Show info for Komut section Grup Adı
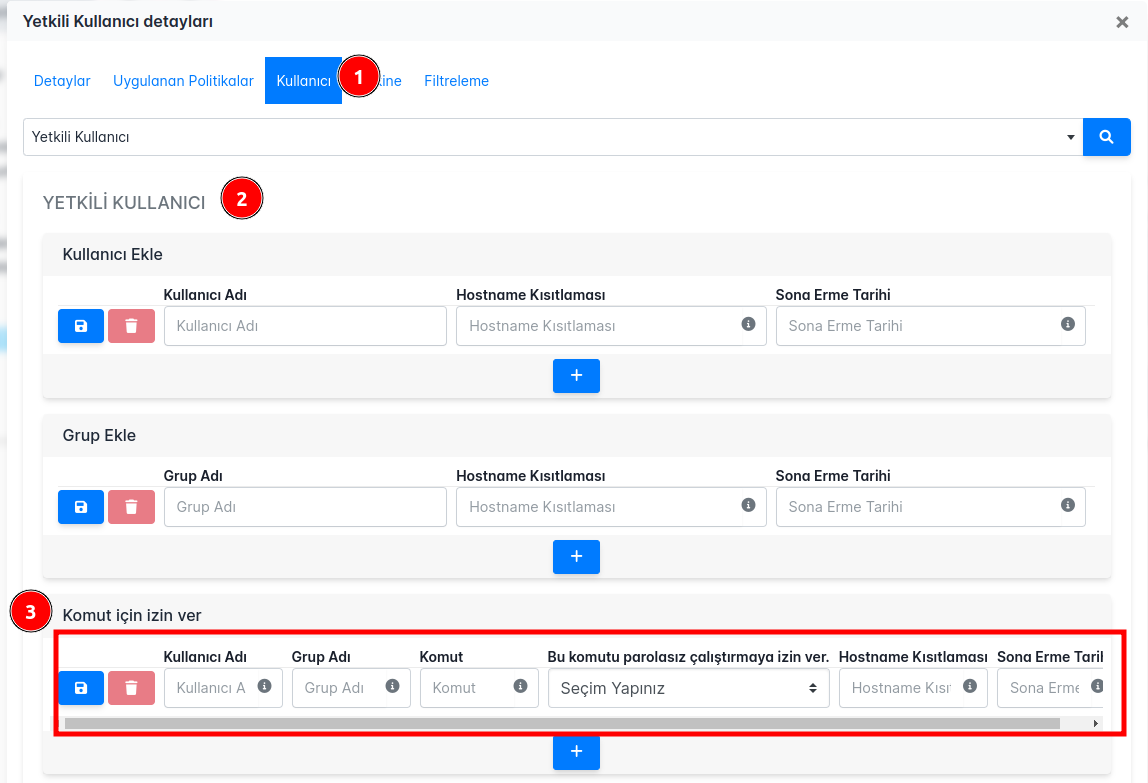 tap(392, 686)
